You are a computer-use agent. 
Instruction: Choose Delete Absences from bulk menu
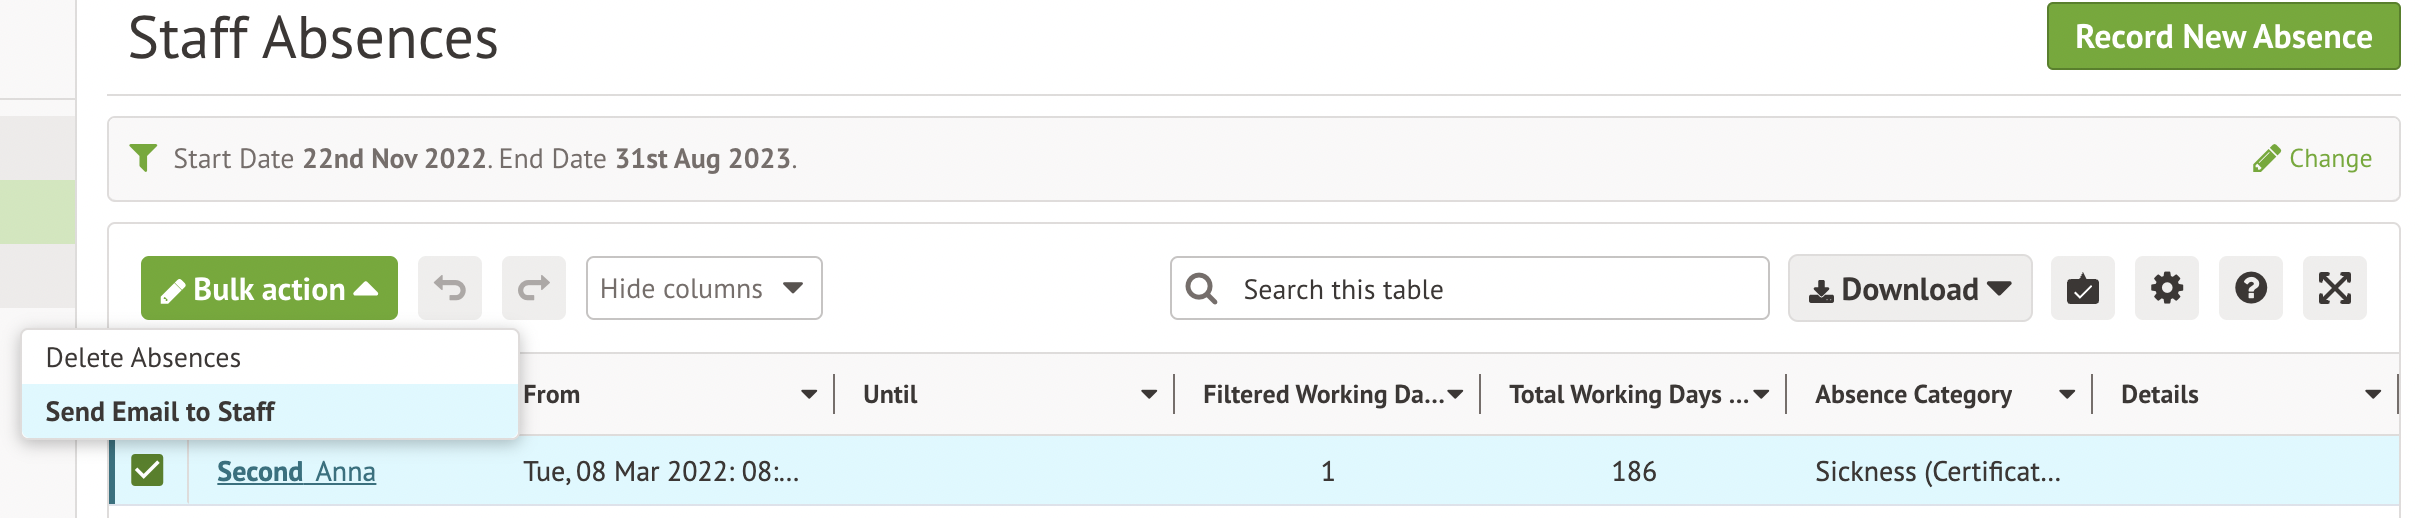point(143,358)
